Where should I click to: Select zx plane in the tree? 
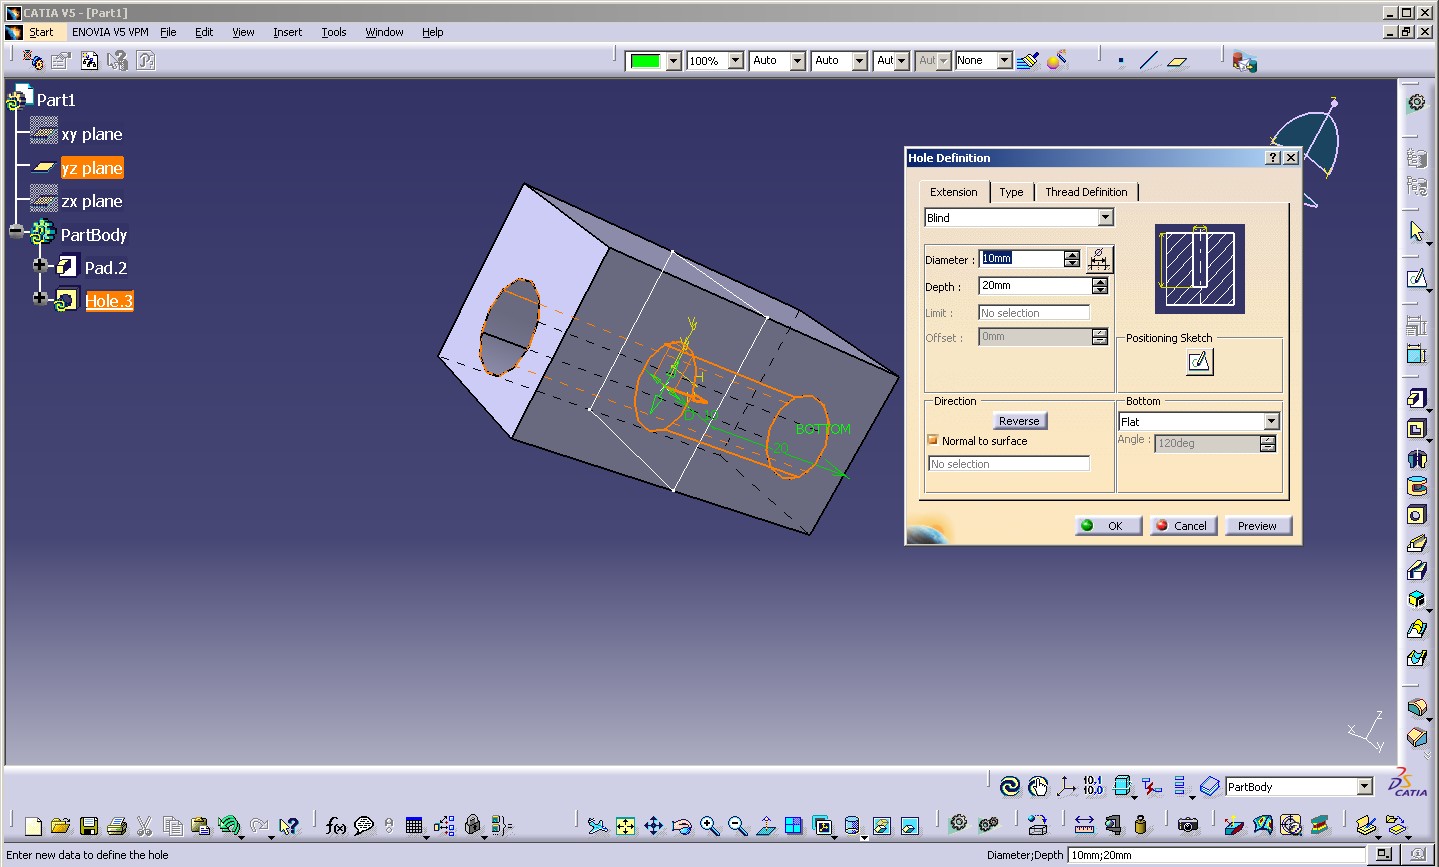click(92, 201)
